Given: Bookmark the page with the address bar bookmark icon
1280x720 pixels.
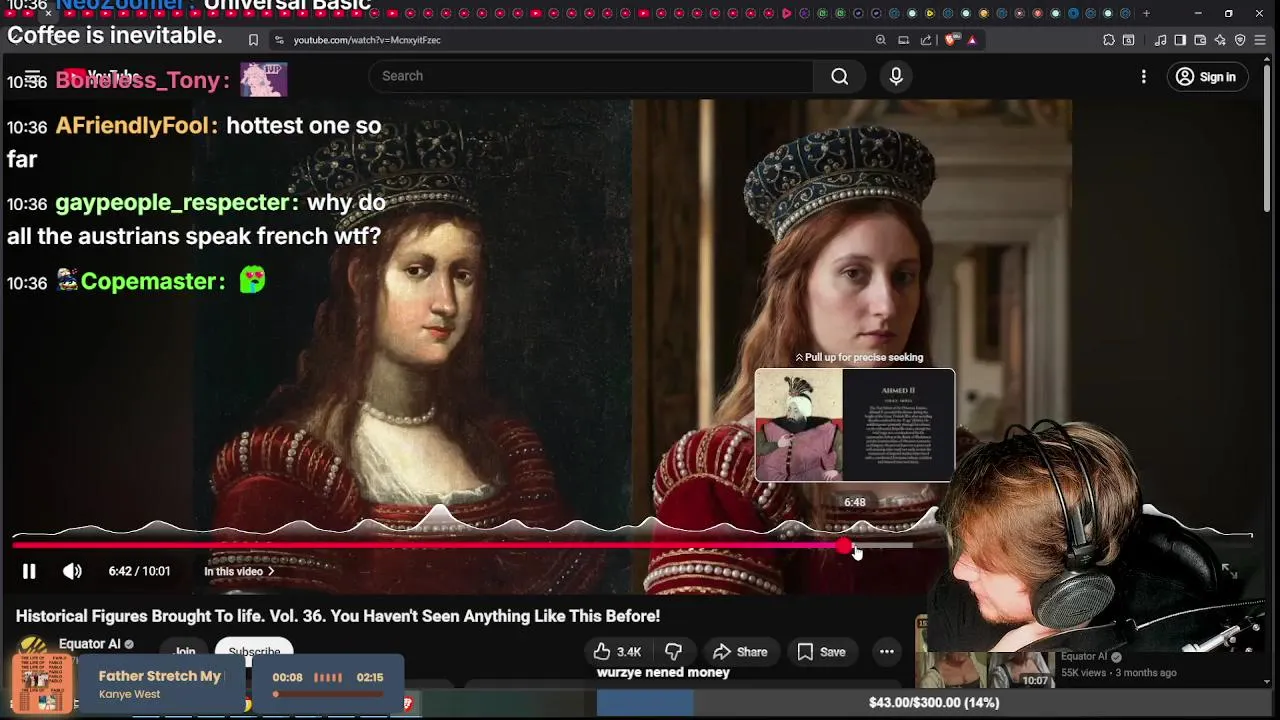Looking at the screenshot, I should 253,40.
